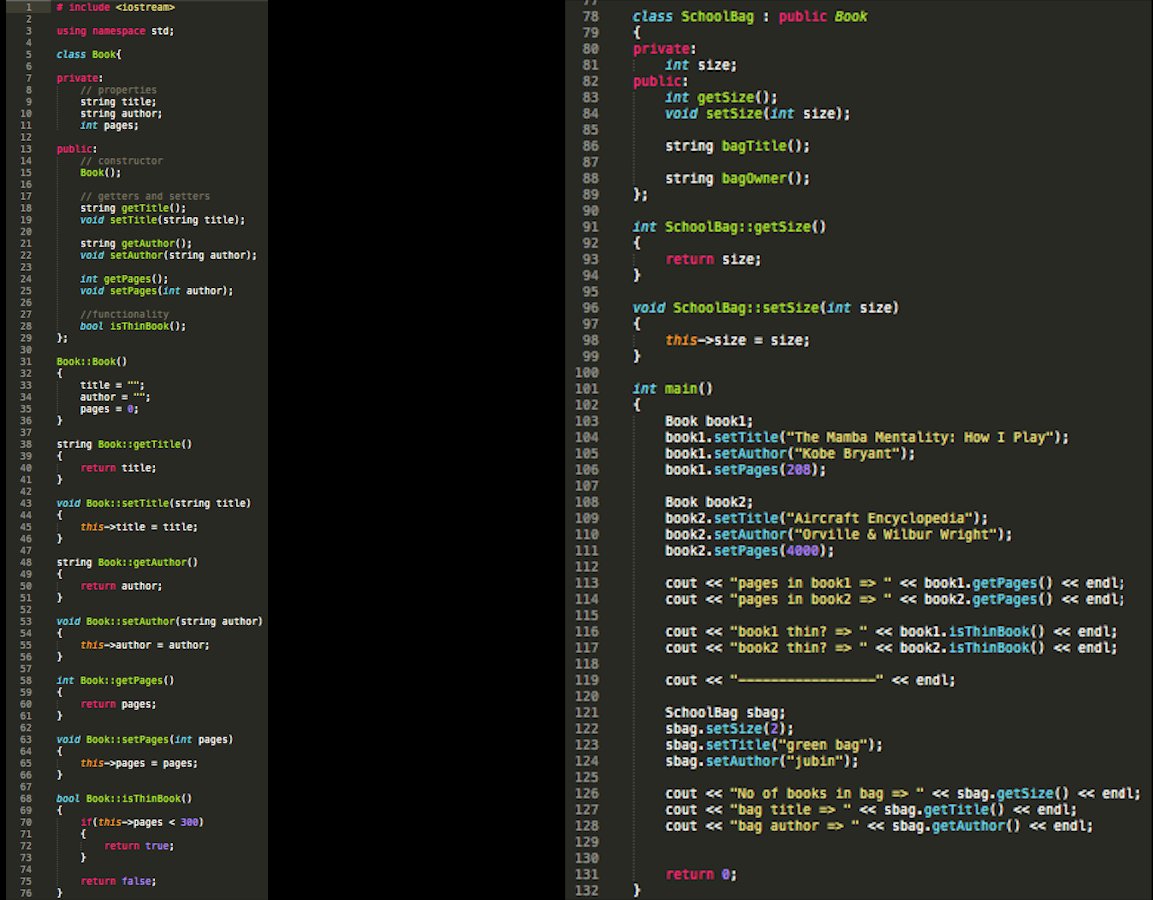
Task: Click 'void setSize(int size);' prototype
Action: (757, 113)
